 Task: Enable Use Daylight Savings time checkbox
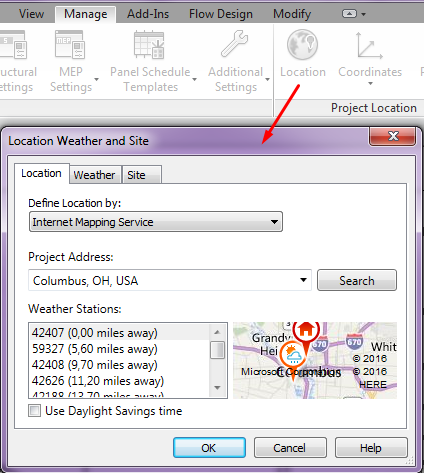pos(35,411)
